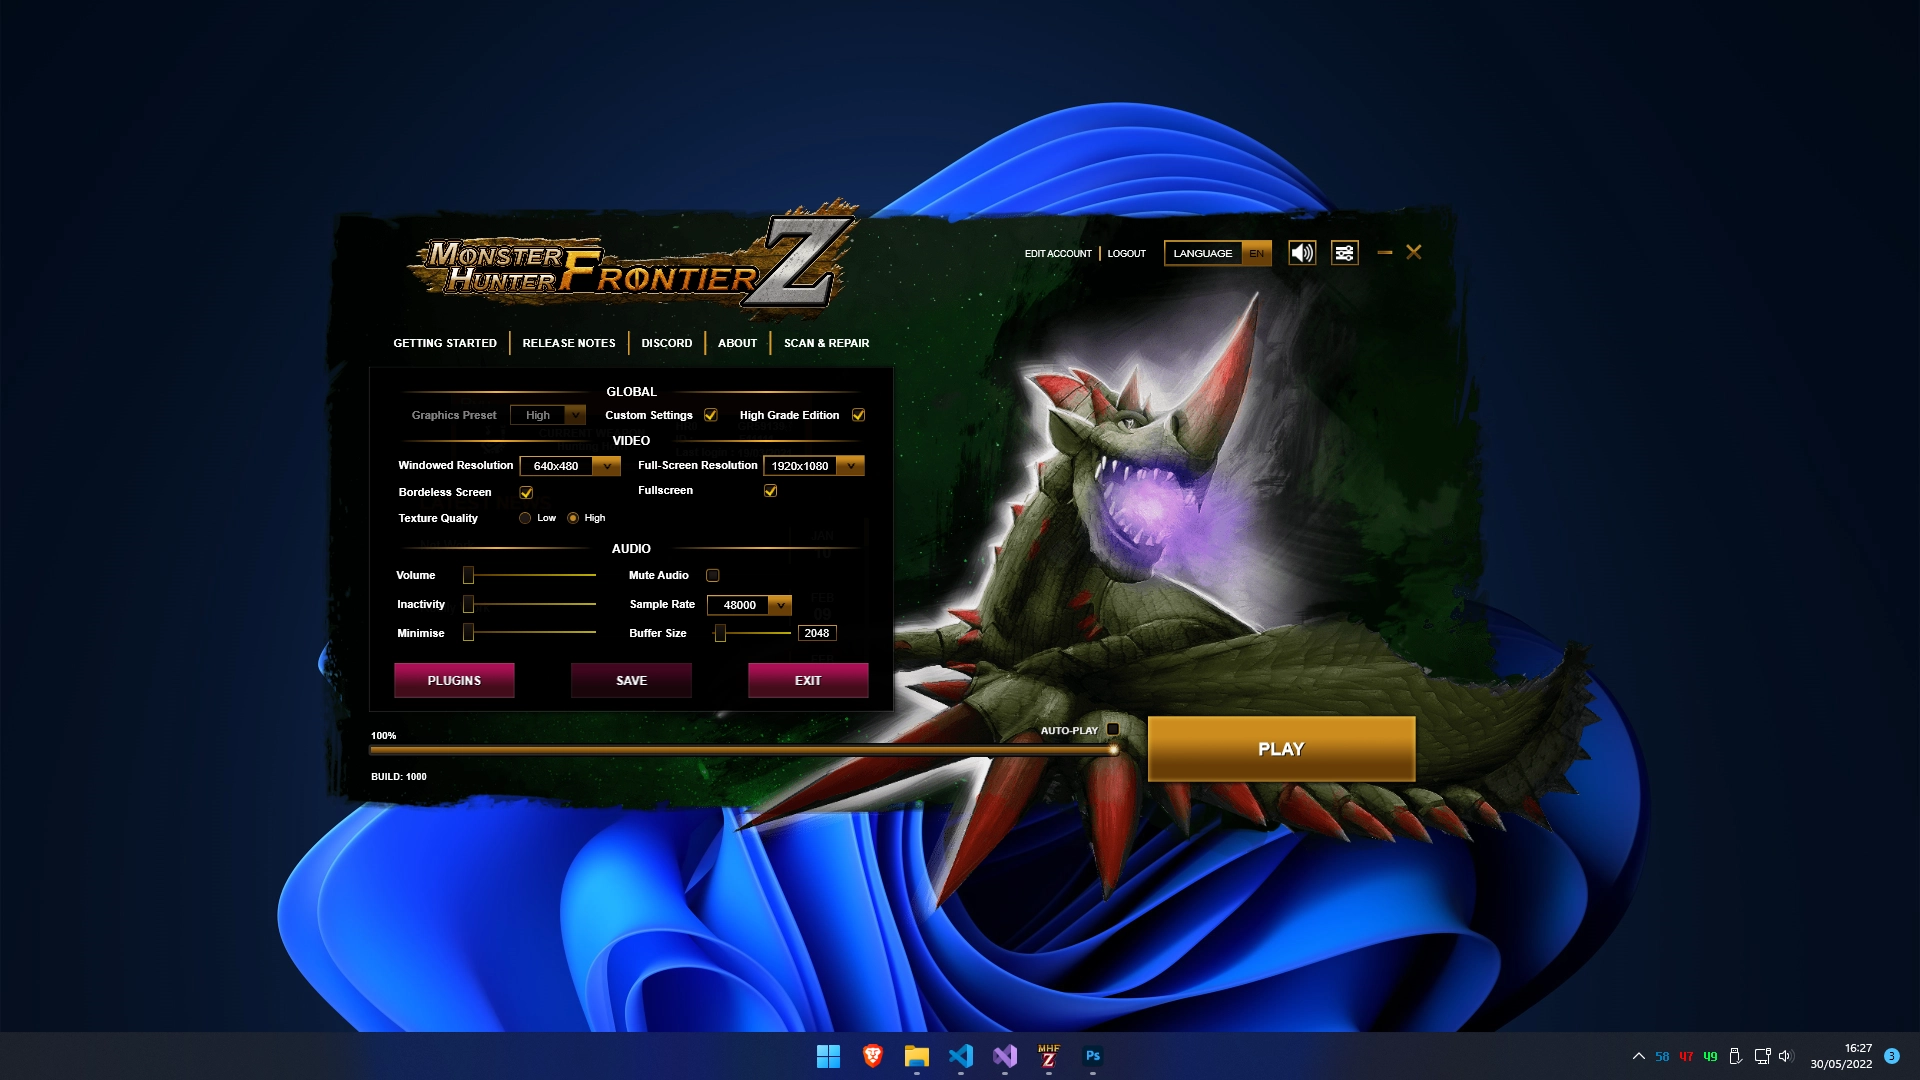This screenshot has width=1920, height=1080.
Task: Open the Windows Start menu
Action: coord(829,1056)
